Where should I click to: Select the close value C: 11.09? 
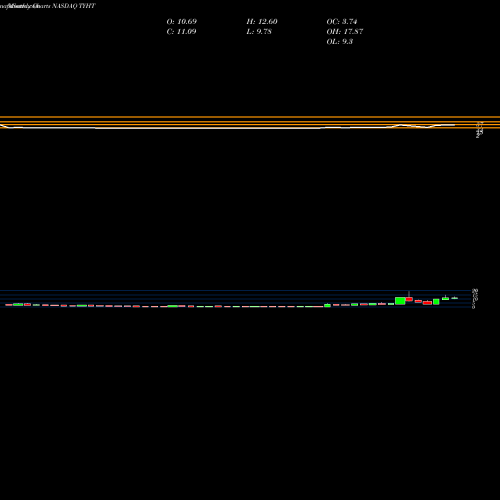tap(181, 31)
